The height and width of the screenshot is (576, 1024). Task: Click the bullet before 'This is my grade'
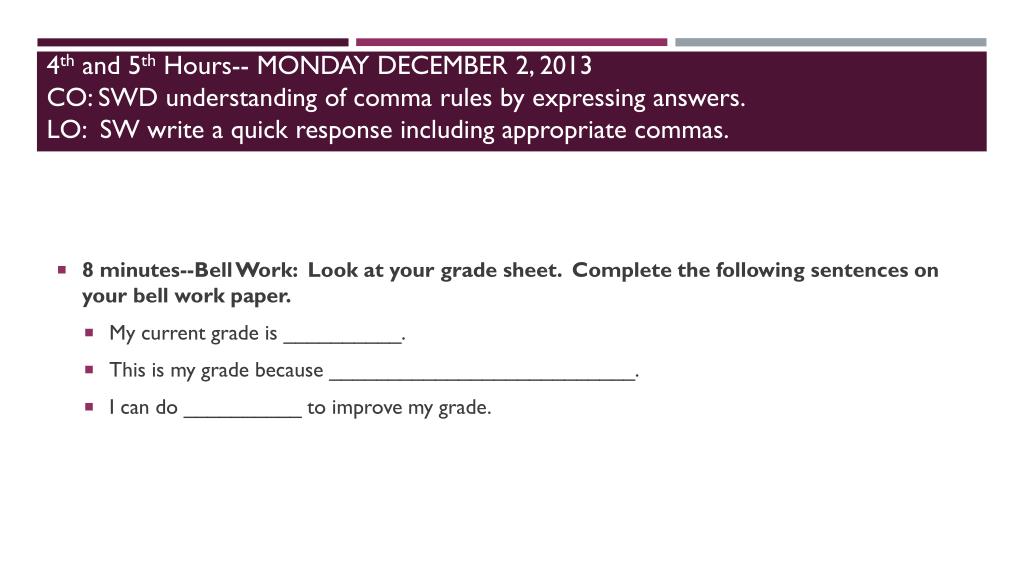pyautogui.click(x=89, y=370)
